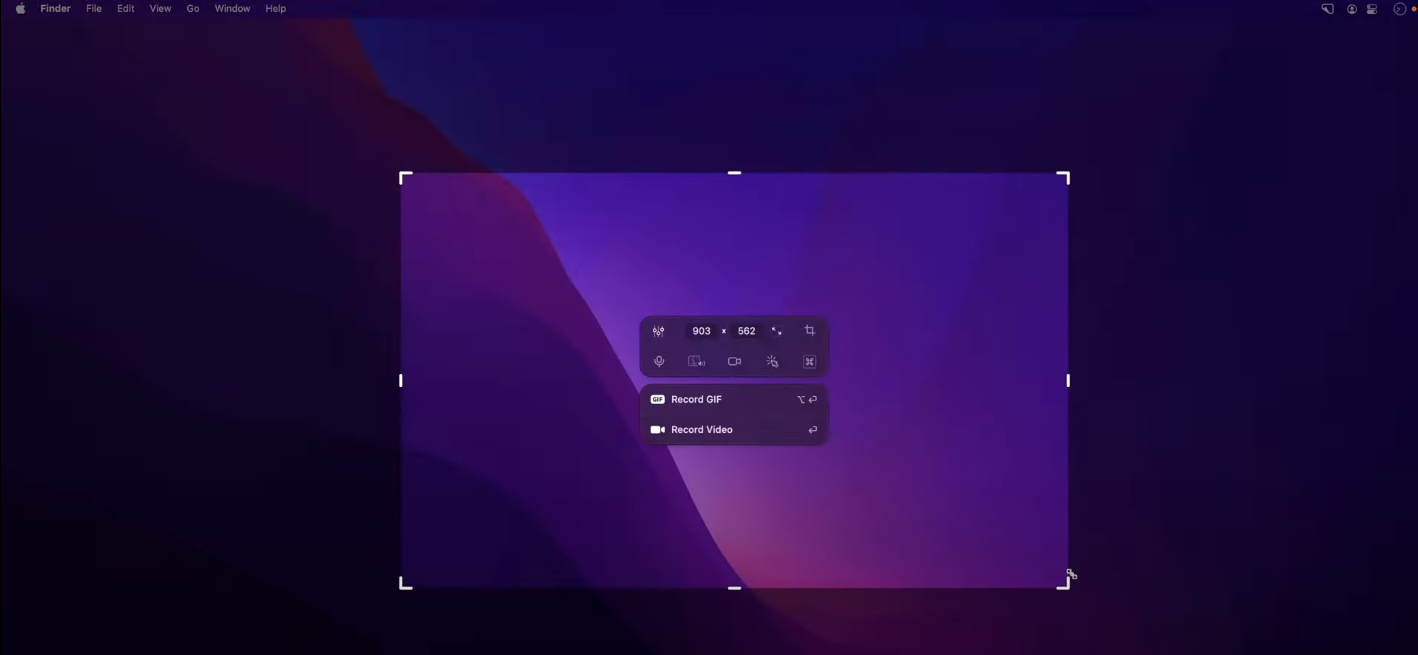Toggle webcam camera overlay
1418x655 pixels.
(735, 362)
